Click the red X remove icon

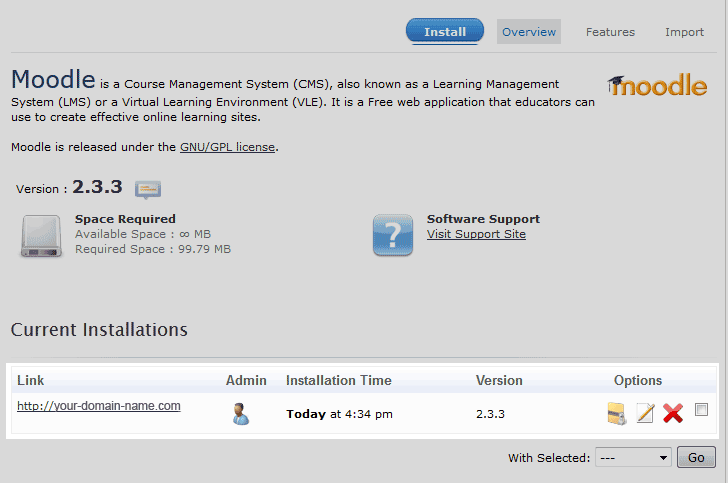[x=673, y=413]
